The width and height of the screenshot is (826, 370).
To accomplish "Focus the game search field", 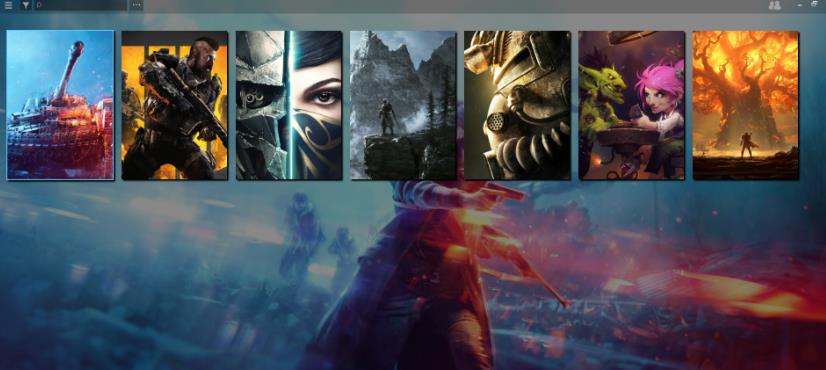I will (x=80, y=5).
